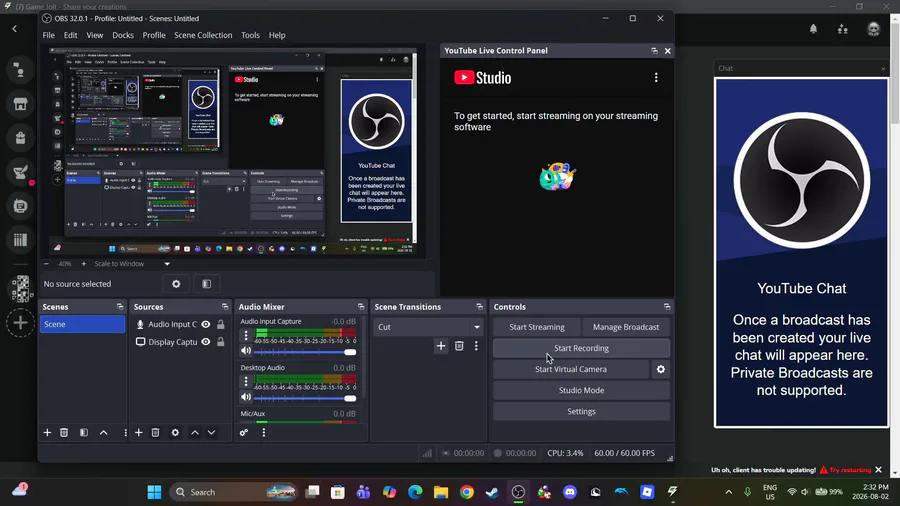Screen dimensions: 900x506
Task: Open the Audio Mixer toolbar three-dot menu
Action: (263, 433)
